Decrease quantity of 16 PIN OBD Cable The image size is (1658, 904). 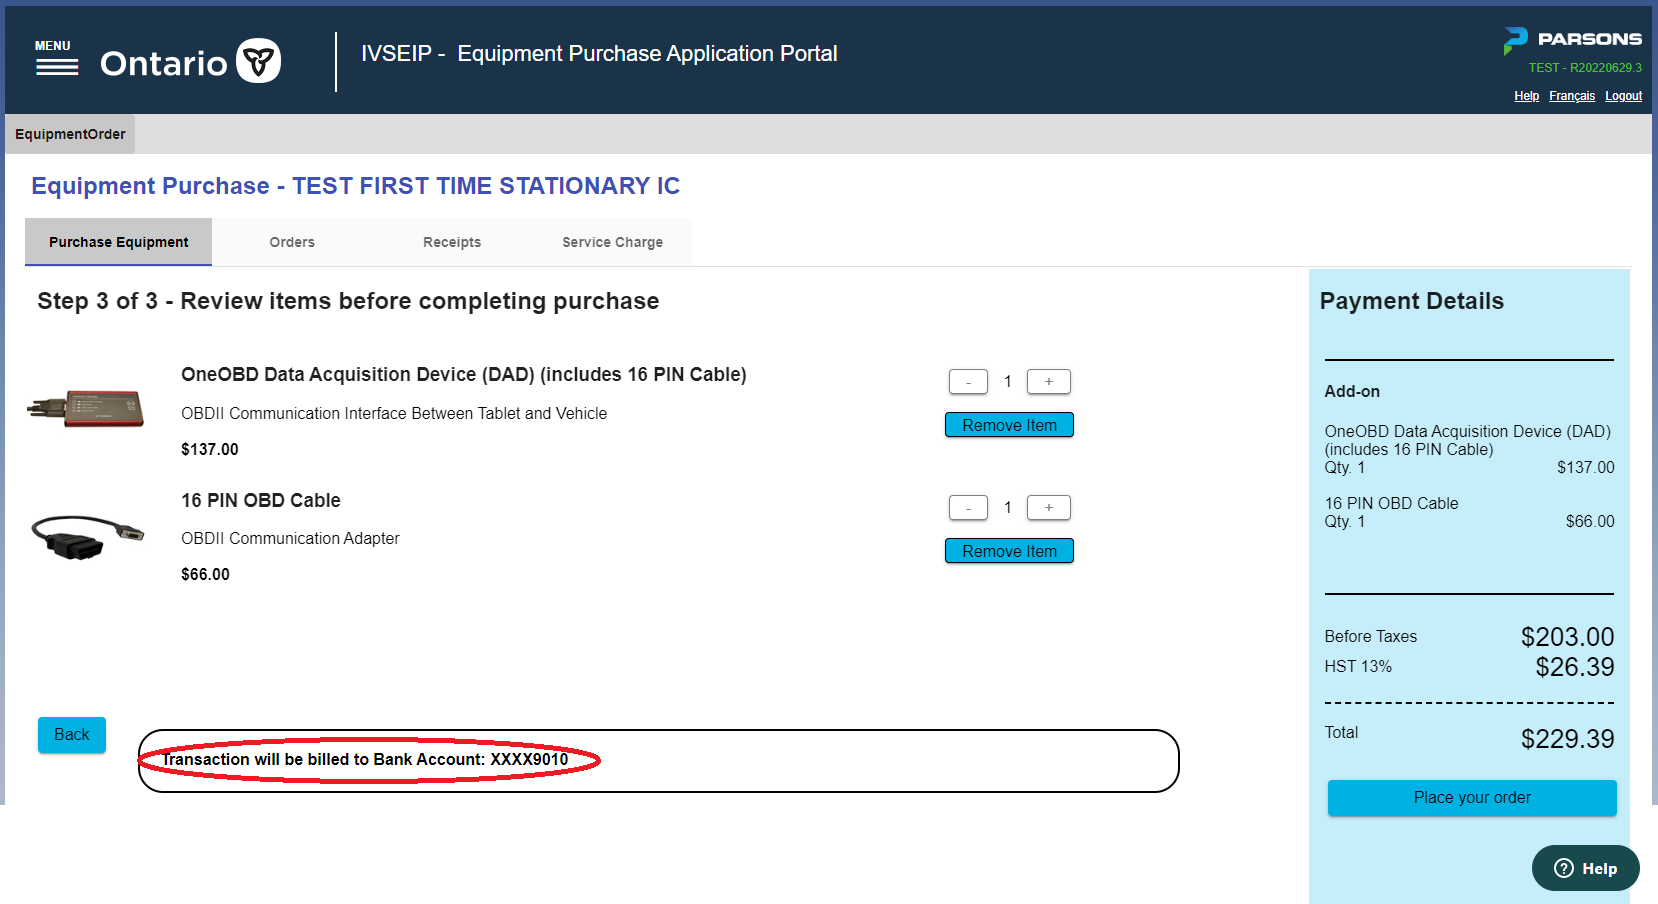pos(968,507)
